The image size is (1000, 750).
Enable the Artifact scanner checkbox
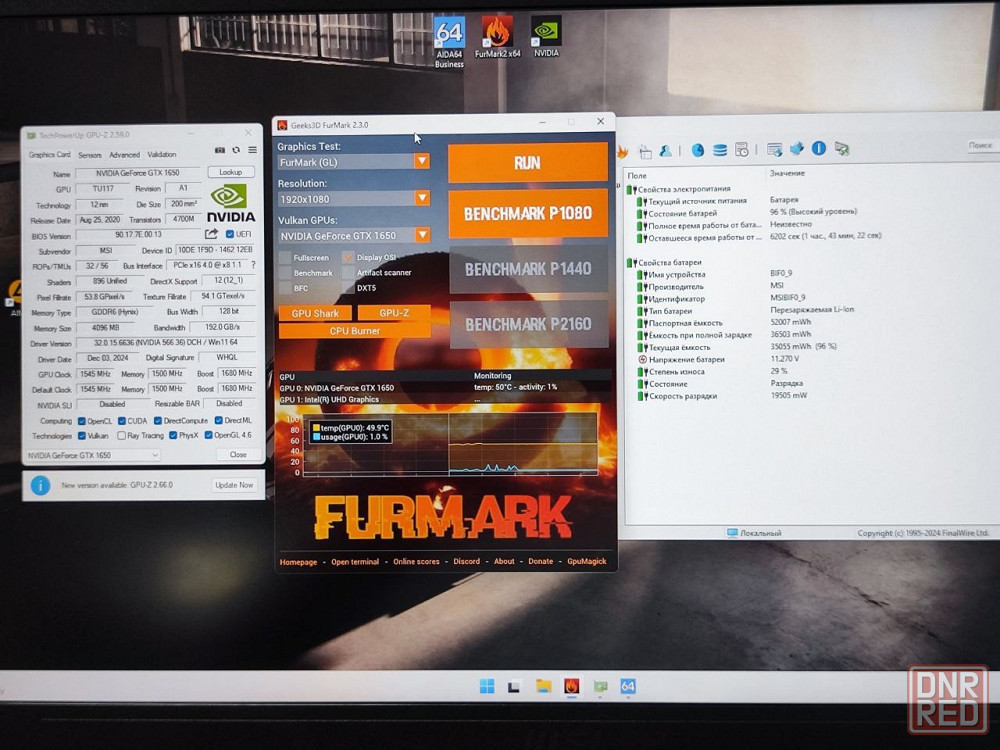(348, 272)
